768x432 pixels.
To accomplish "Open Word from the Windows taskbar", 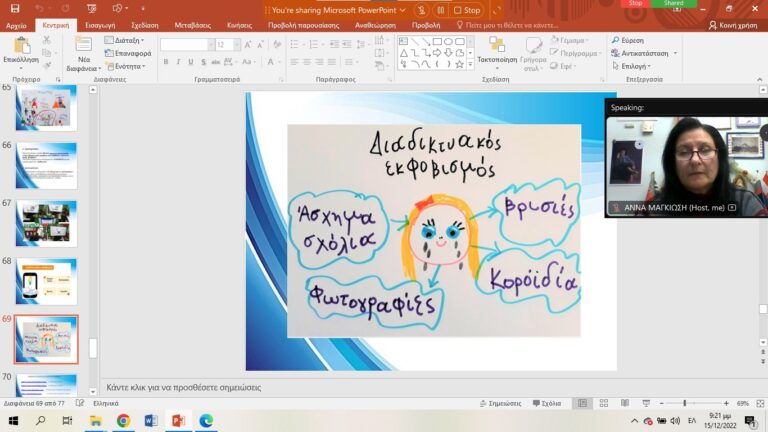I will click(151, 421).
